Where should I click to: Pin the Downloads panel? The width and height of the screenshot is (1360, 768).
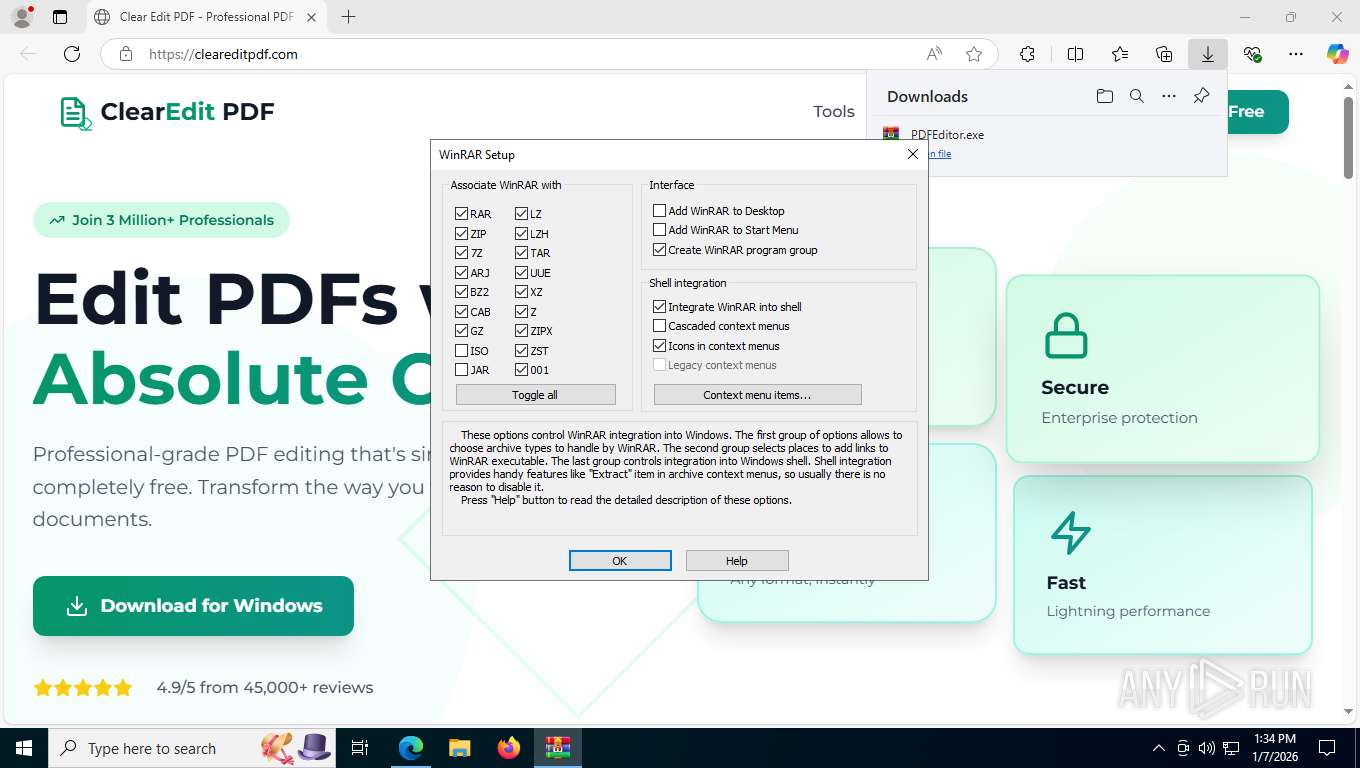coord(1201,96)
